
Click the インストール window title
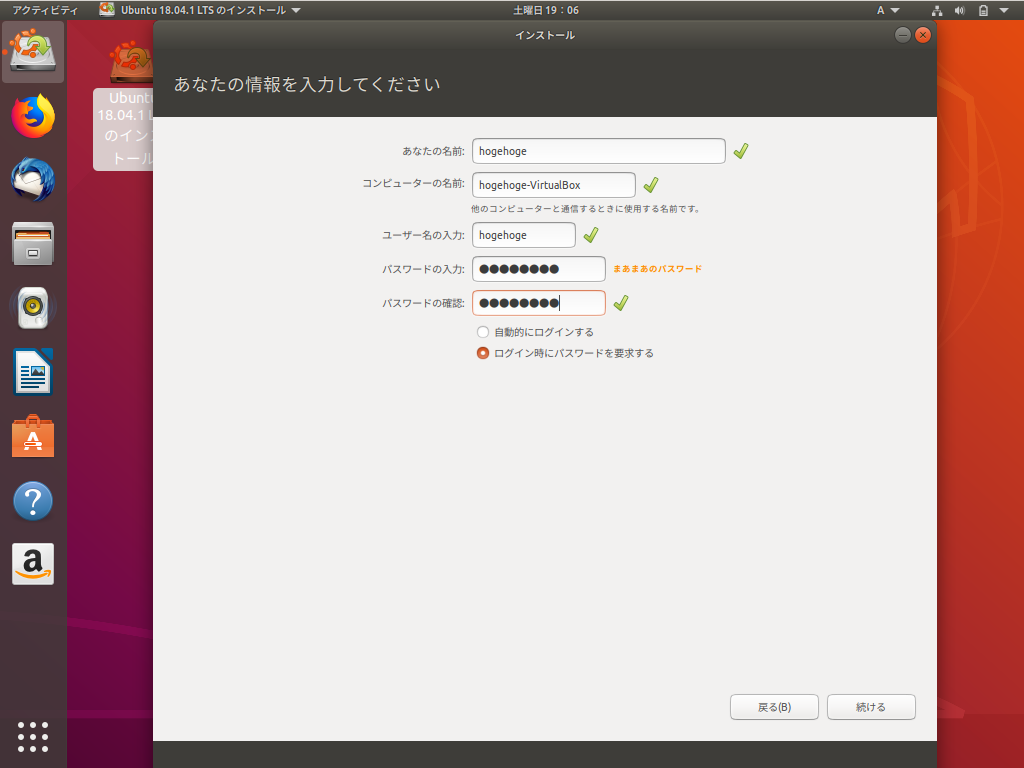[x=545, y=35]
